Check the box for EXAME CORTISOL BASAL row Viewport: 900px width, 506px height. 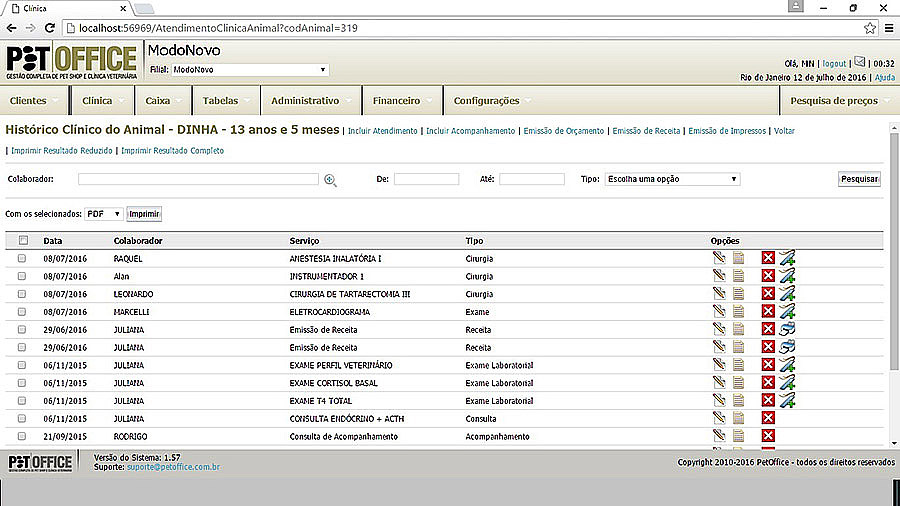(22, 383)
